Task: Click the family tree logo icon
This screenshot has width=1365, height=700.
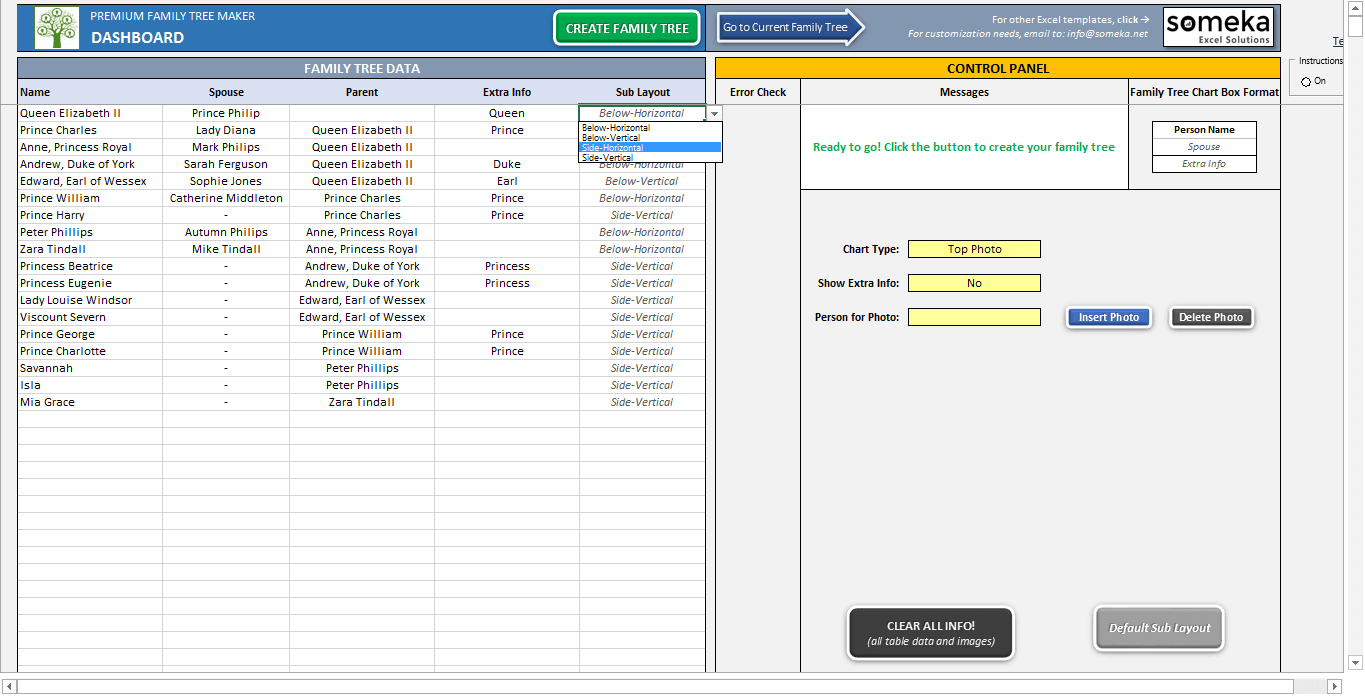Action: tap(57, 28)
